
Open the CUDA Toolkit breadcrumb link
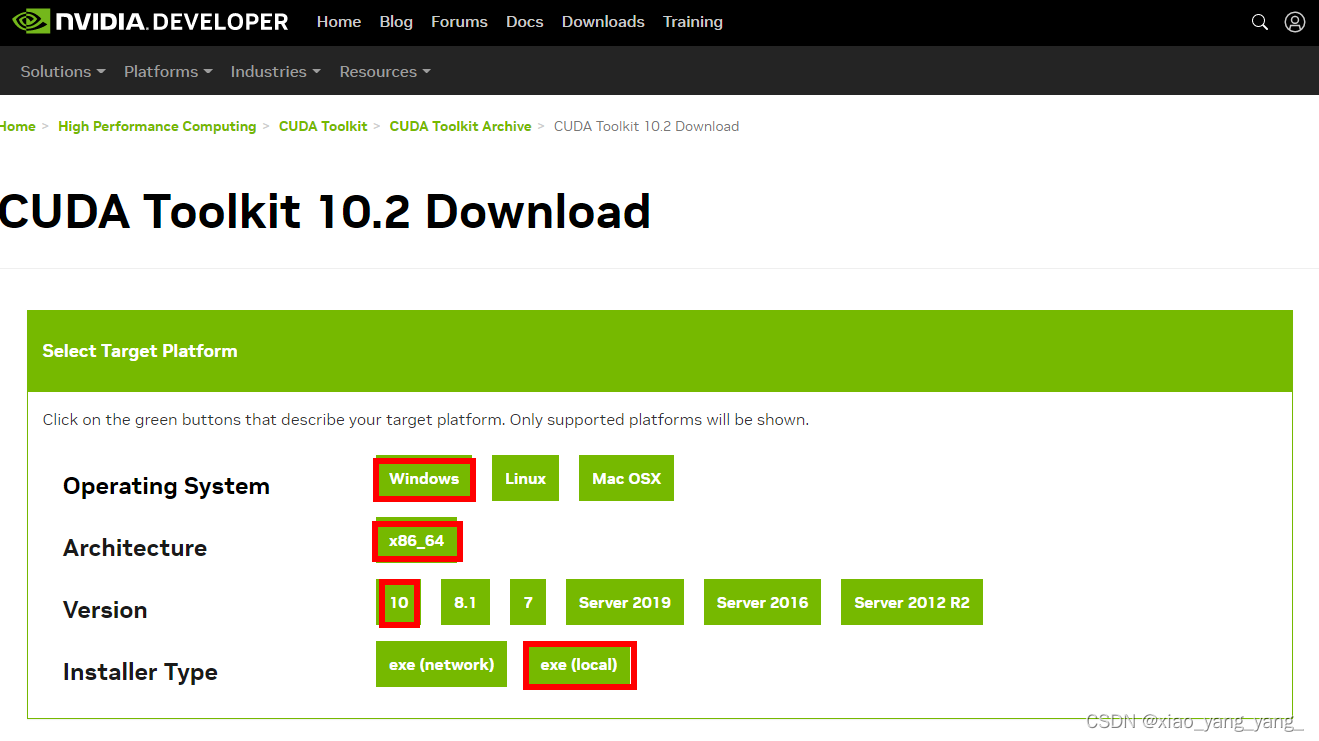[323, 126]
